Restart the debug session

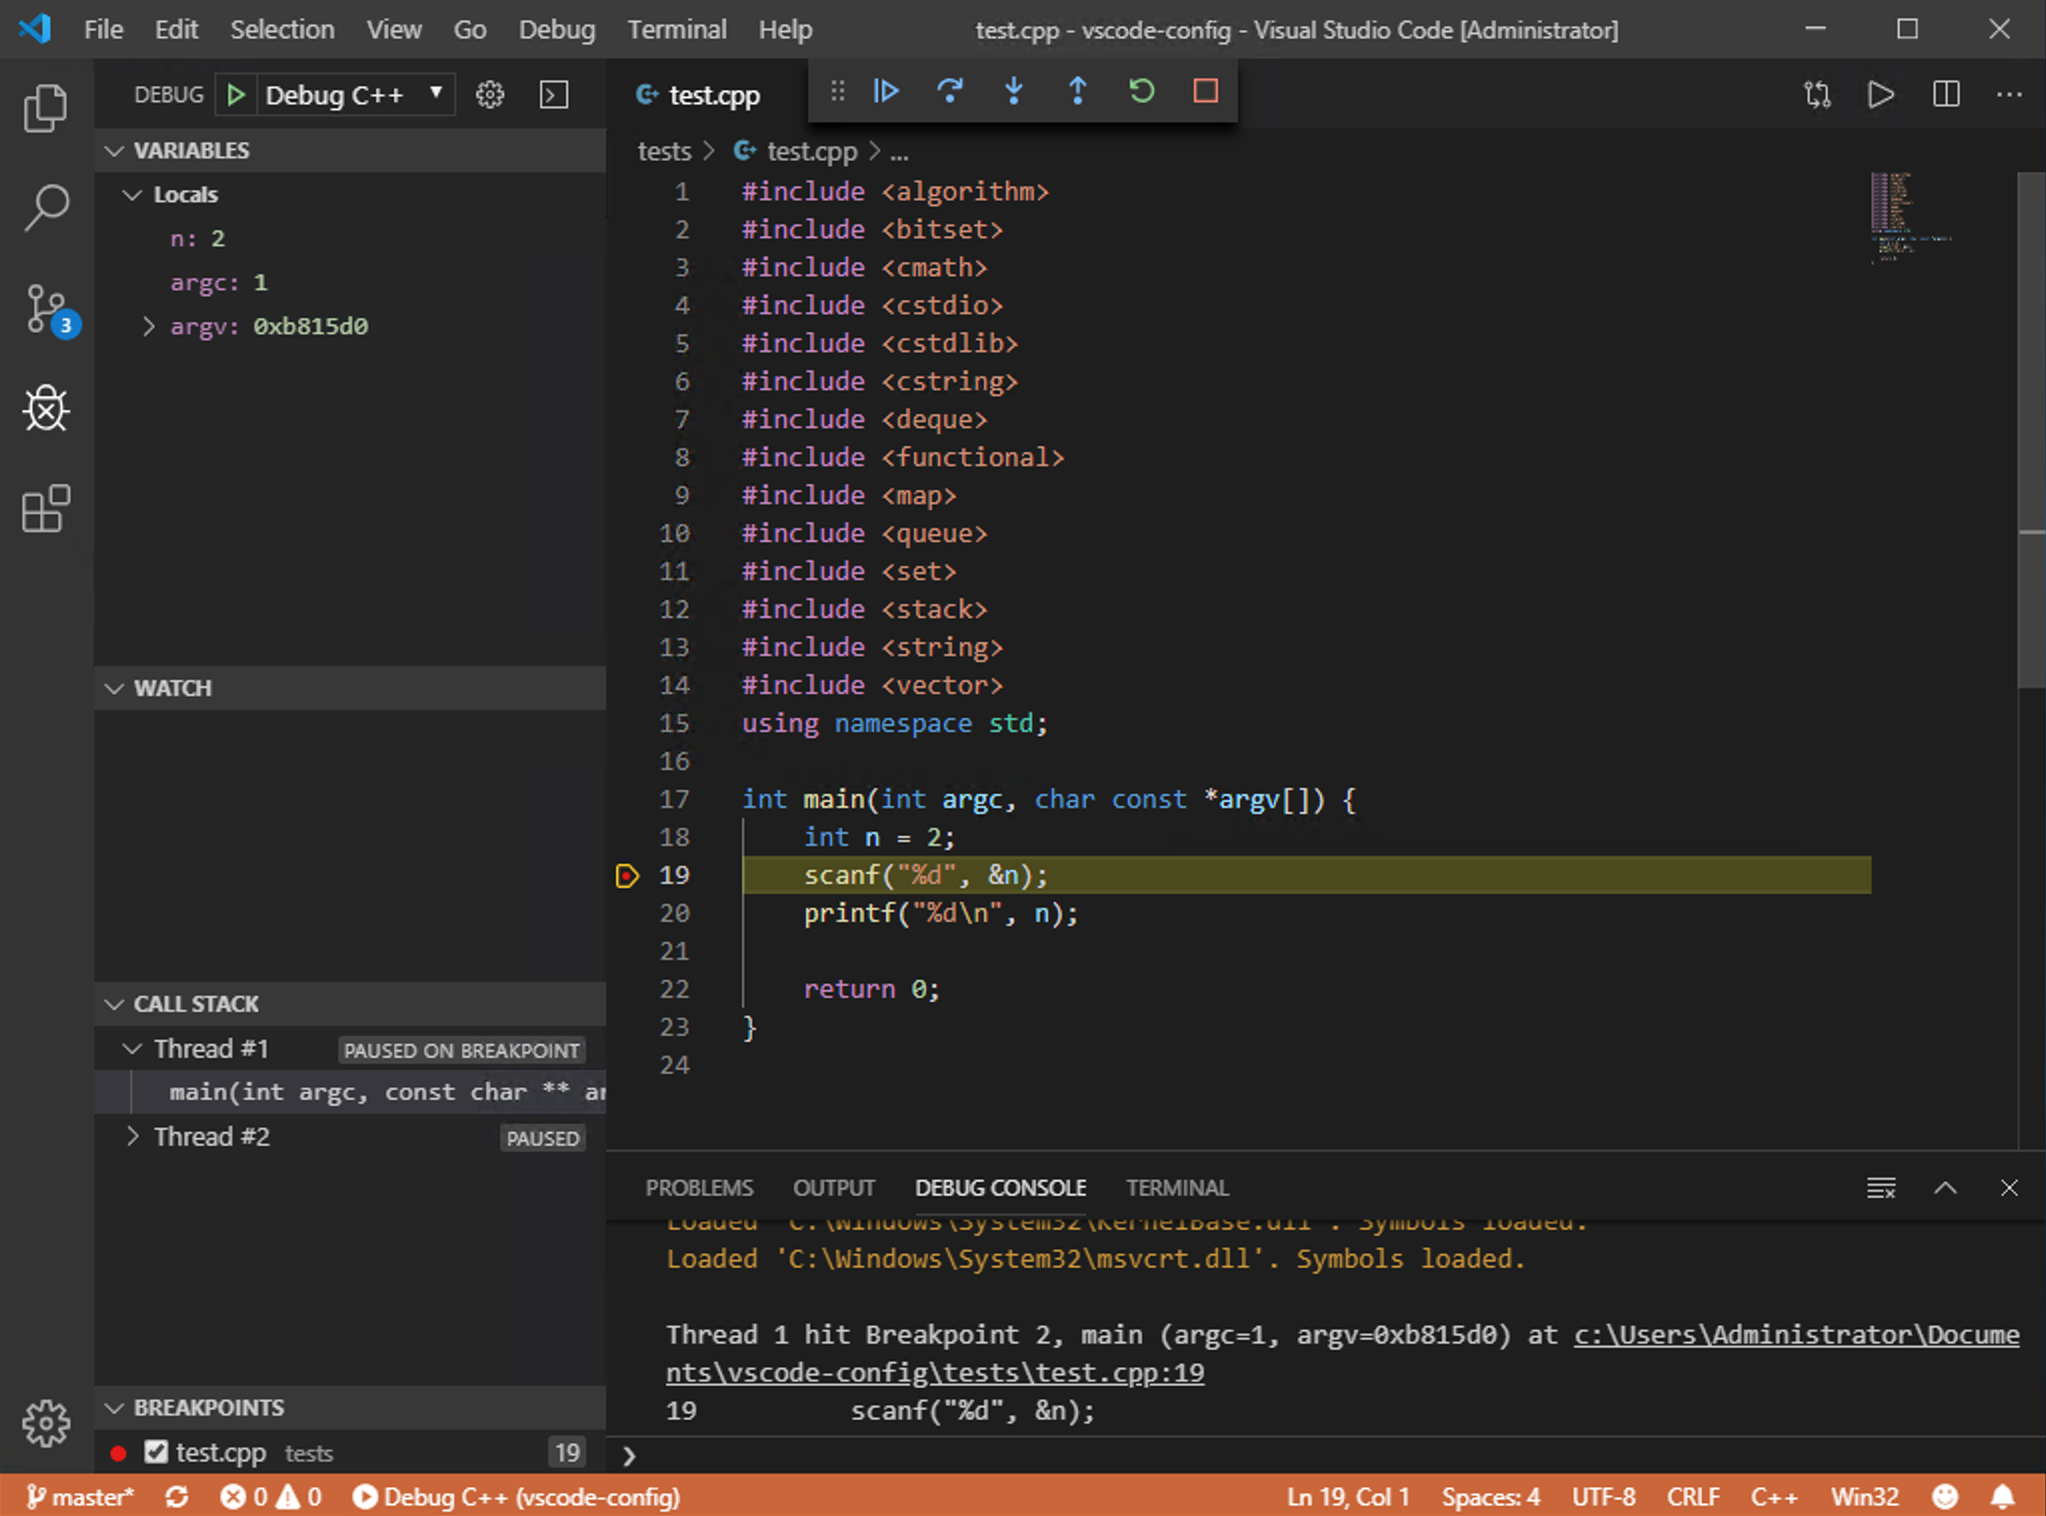click(x=1141, y=92)
